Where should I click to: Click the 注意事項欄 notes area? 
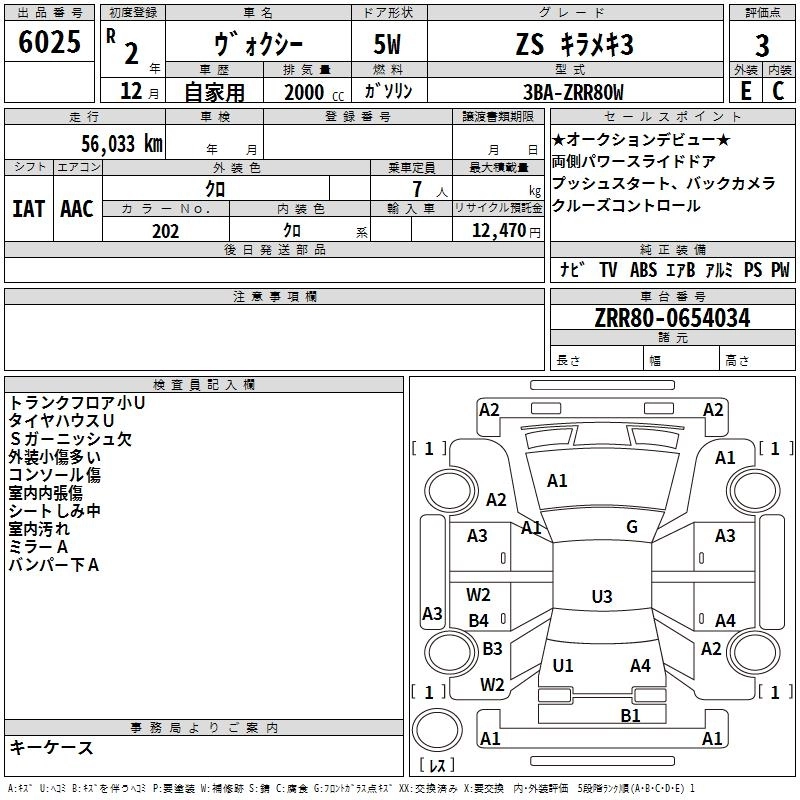[274, 337]
